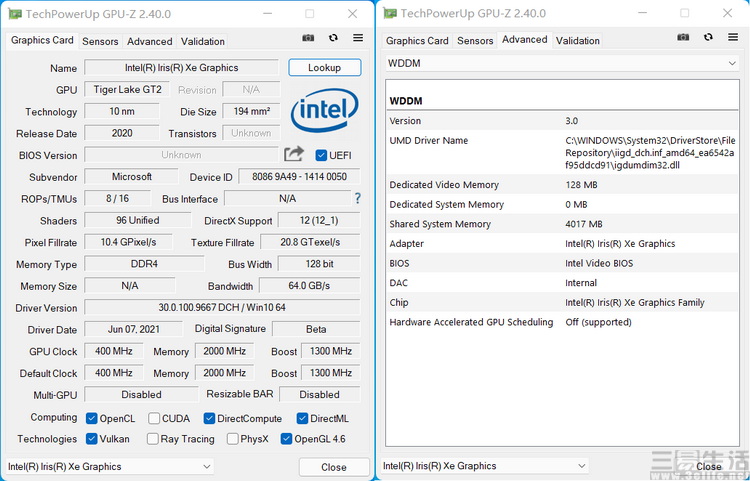This screenshot has width=750, height=481.
Task: Switch to the Sensors tab in the left window
Action: pyautogui.click(x=100, y=42)
